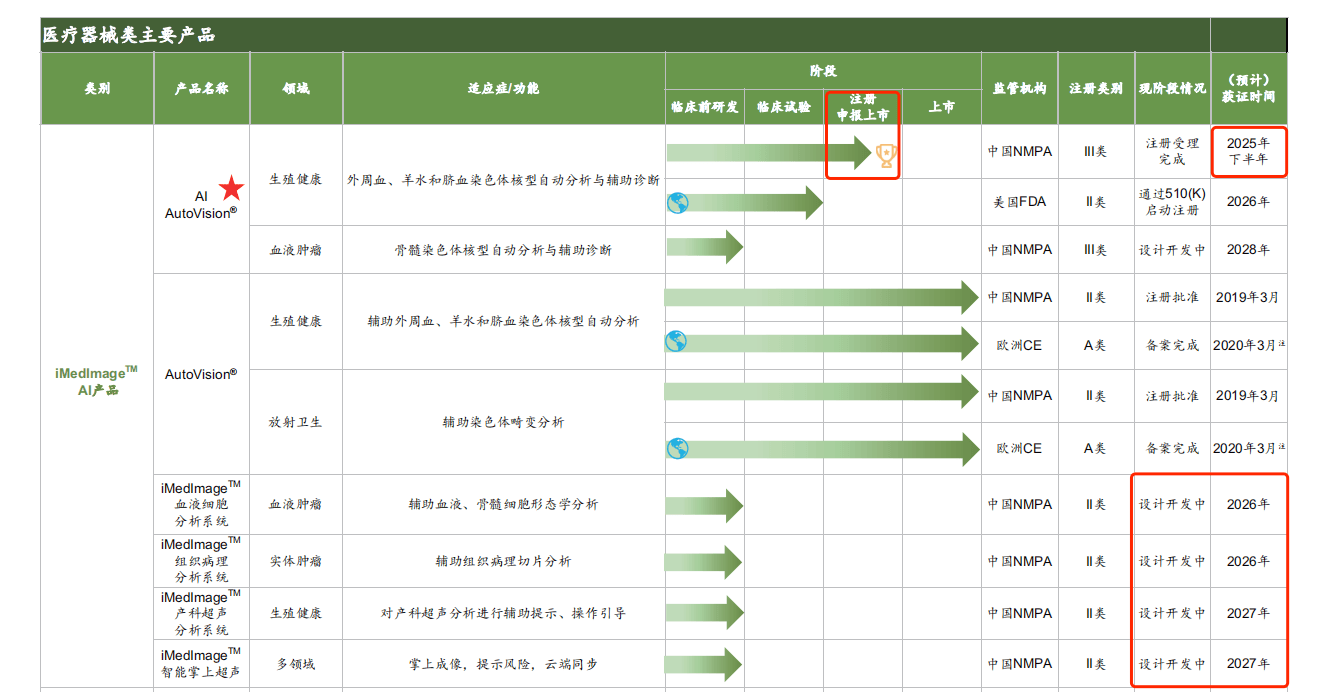Click the red star beside AI AutoVision
Viewport: 1328px width, 692px height.
coord(231,187)
